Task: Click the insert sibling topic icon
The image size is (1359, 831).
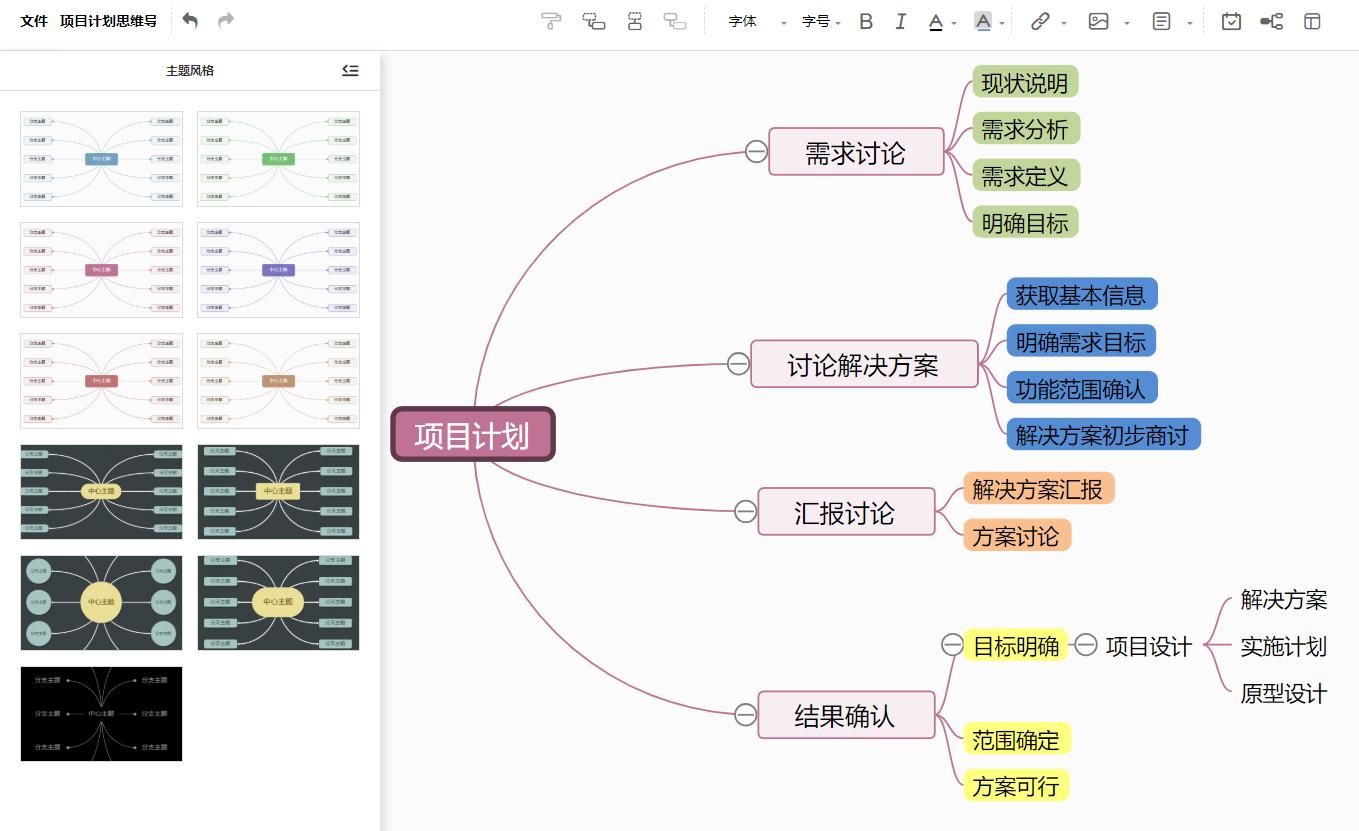Action: [x=594, y=21]
